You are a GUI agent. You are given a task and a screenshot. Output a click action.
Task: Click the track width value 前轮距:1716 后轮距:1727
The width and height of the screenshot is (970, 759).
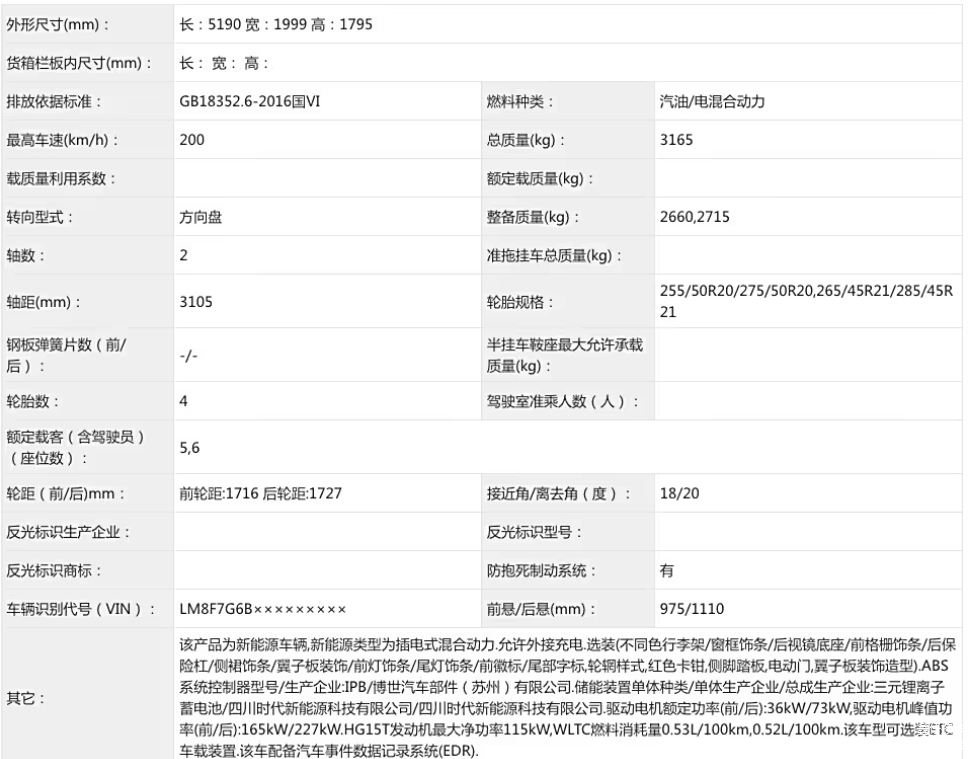(x=260, y=493)
